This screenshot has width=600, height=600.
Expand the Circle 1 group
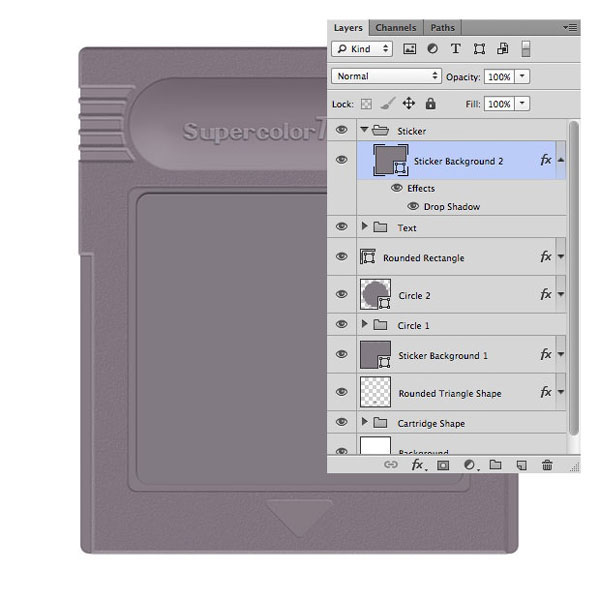364,324
